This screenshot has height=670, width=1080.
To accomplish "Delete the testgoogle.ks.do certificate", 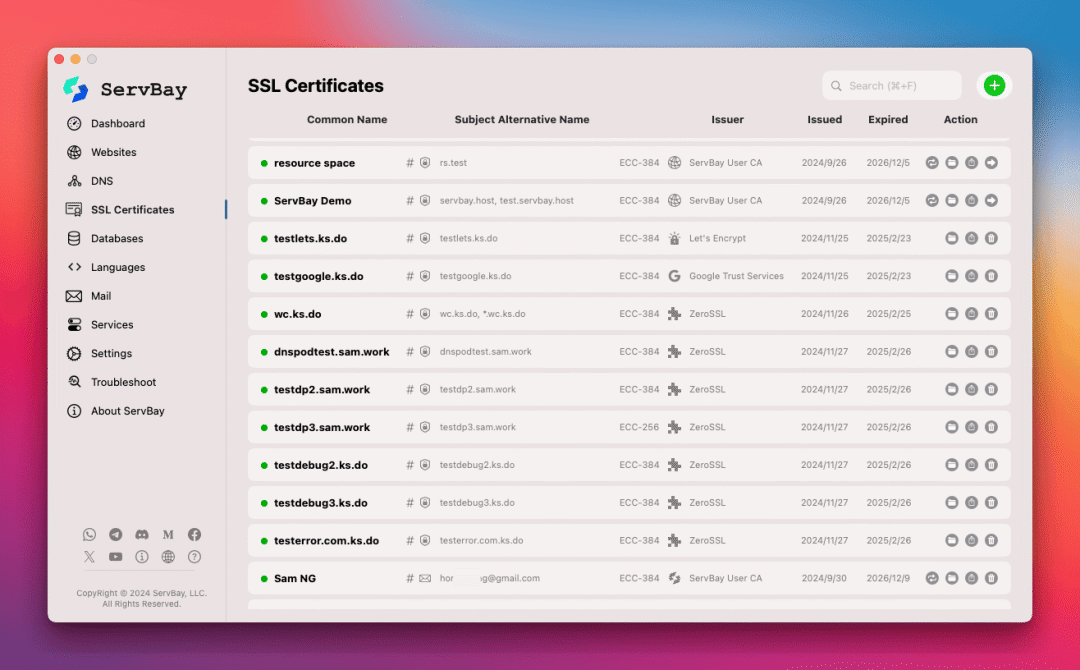I will pos(991,276).
